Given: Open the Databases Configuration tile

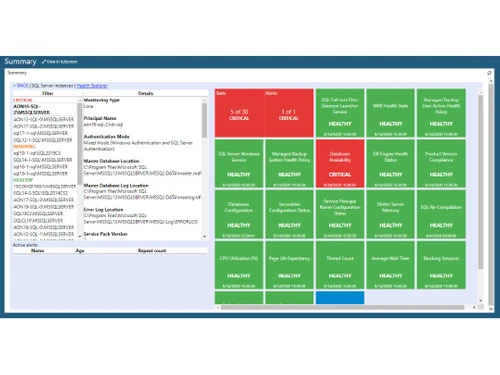Looking at the screenshot, I should pos(239,214).
